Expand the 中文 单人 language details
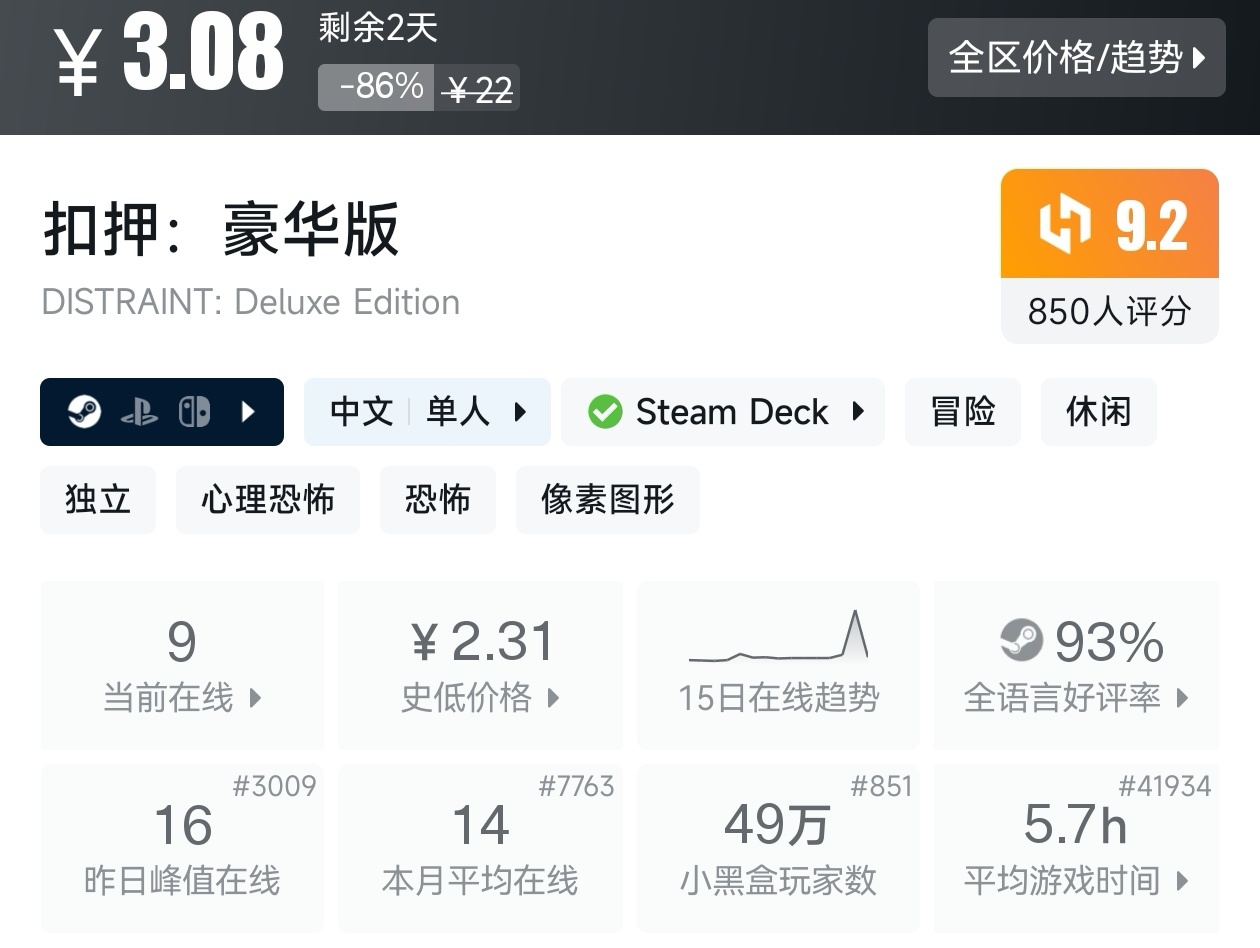The height and width of the screenshot is (948, 1260). click(427, 412)
